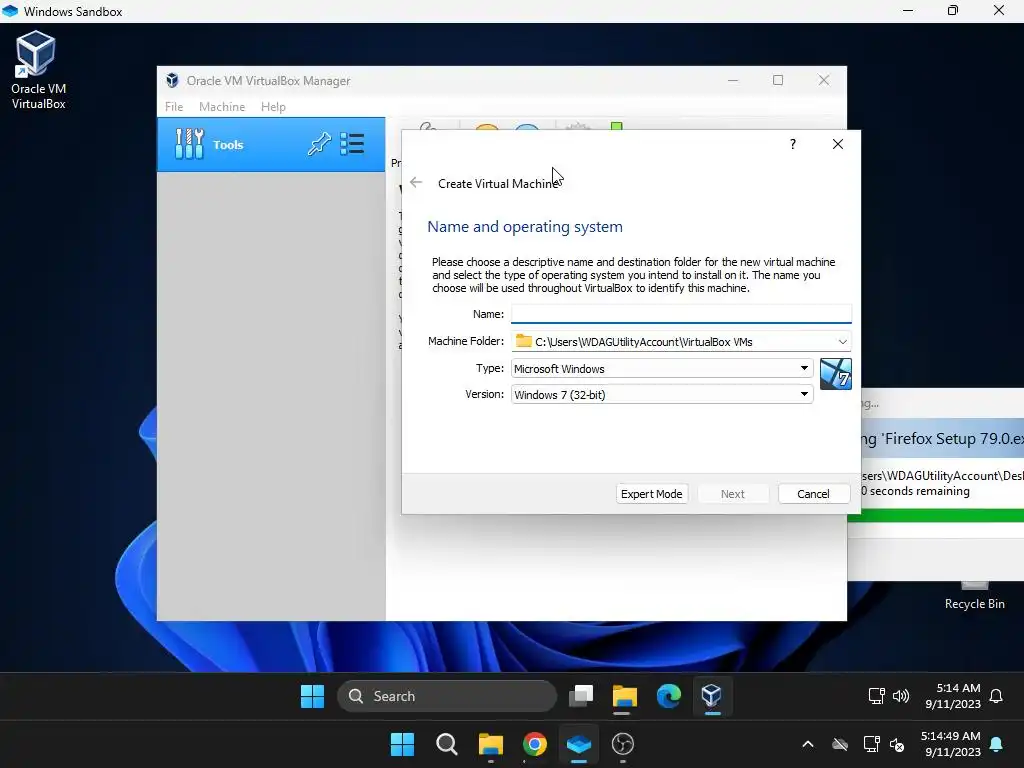Open the Sandbox volume control icon

point(901,696)
